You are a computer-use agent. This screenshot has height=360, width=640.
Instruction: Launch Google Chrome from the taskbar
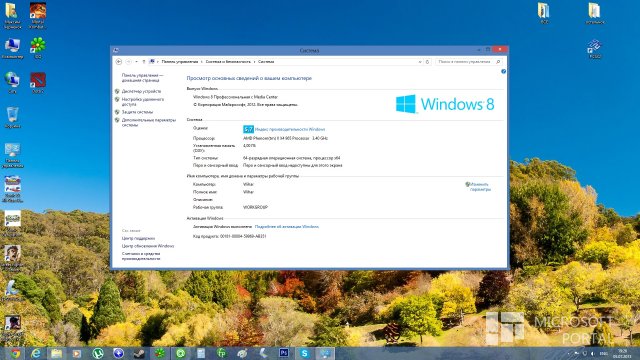[x=16, y=353]
